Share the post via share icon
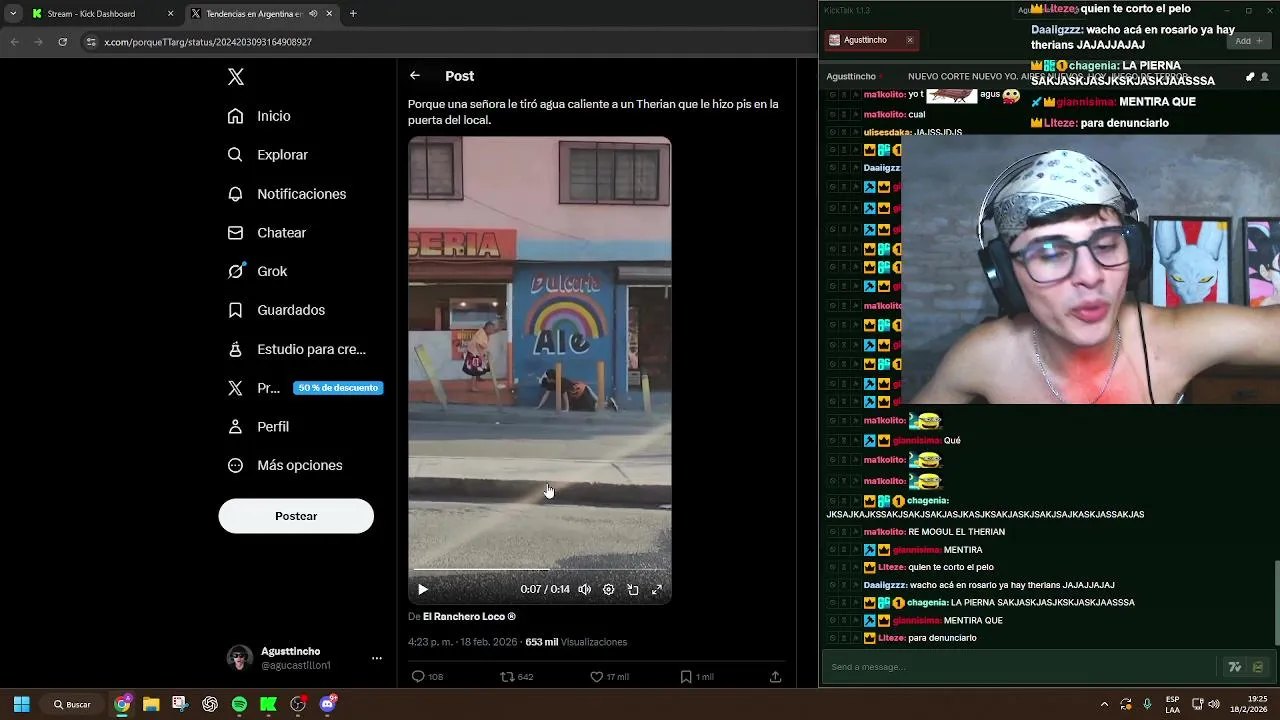This screenshot has width=1280, height=720. [775, 677]
